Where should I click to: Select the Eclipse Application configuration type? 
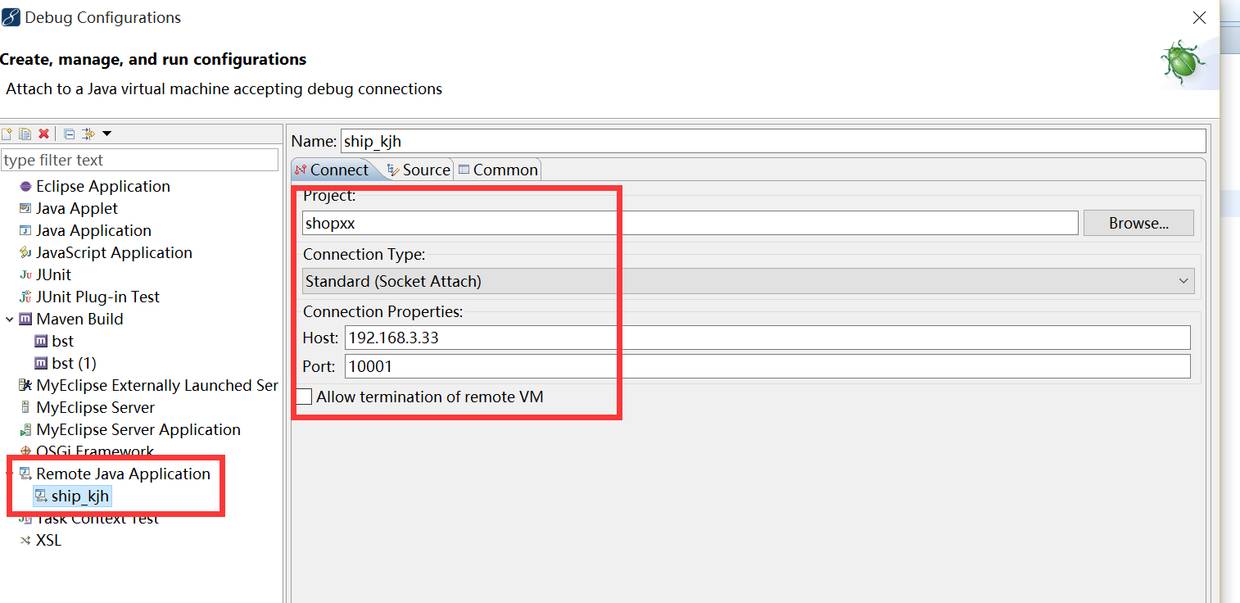(102, 186)
